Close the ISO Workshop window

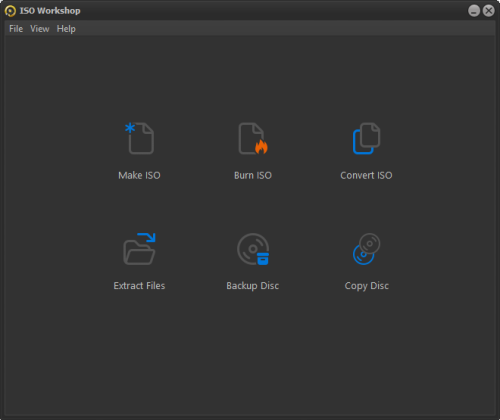pyautogui.click(x=489, y=11)
